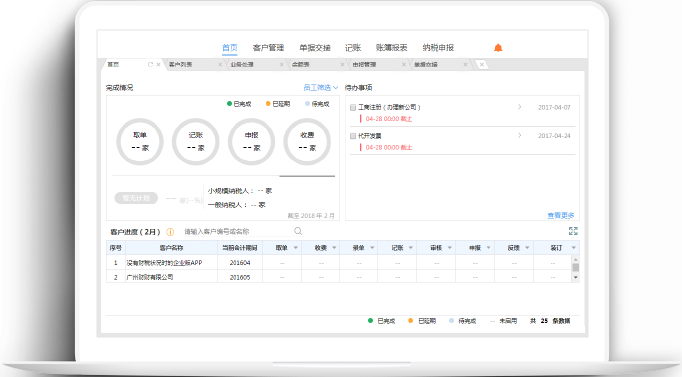Viewport: 682px width, 377px height.
Task: Click the light-blue 待完成 legend dot in chart
Action: [x=307, y=103]
